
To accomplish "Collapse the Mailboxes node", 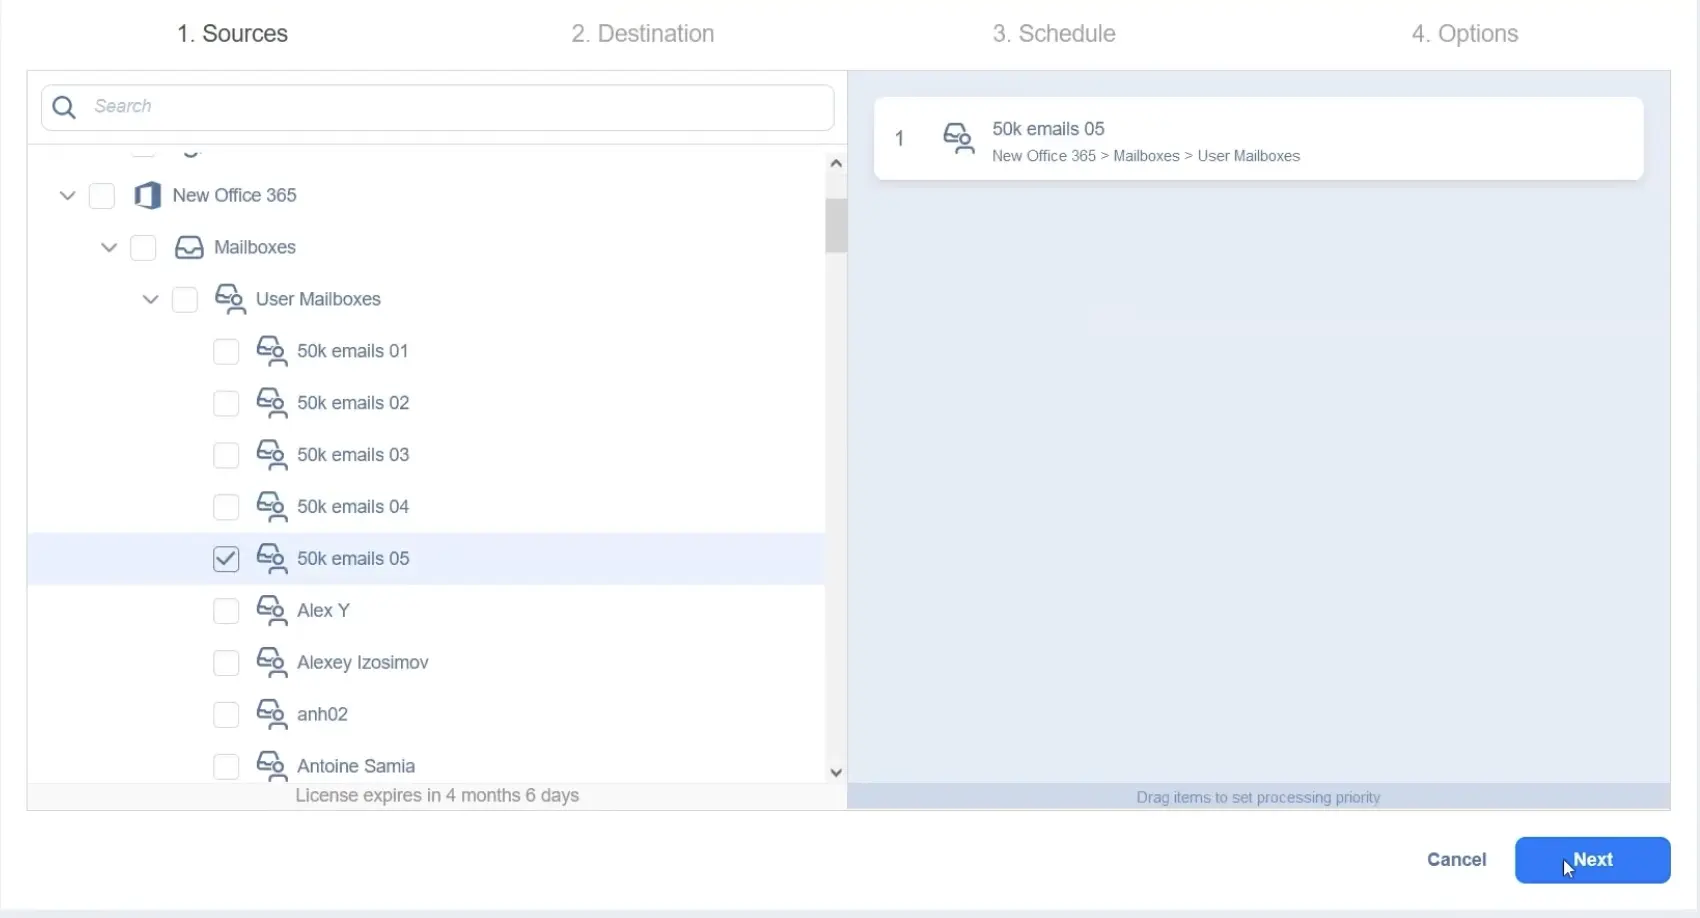I will 109,248.
